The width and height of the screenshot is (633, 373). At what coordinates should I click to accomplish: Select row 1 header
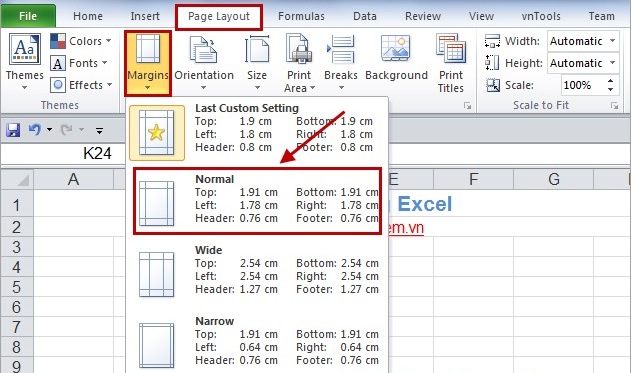click(17, 205)
